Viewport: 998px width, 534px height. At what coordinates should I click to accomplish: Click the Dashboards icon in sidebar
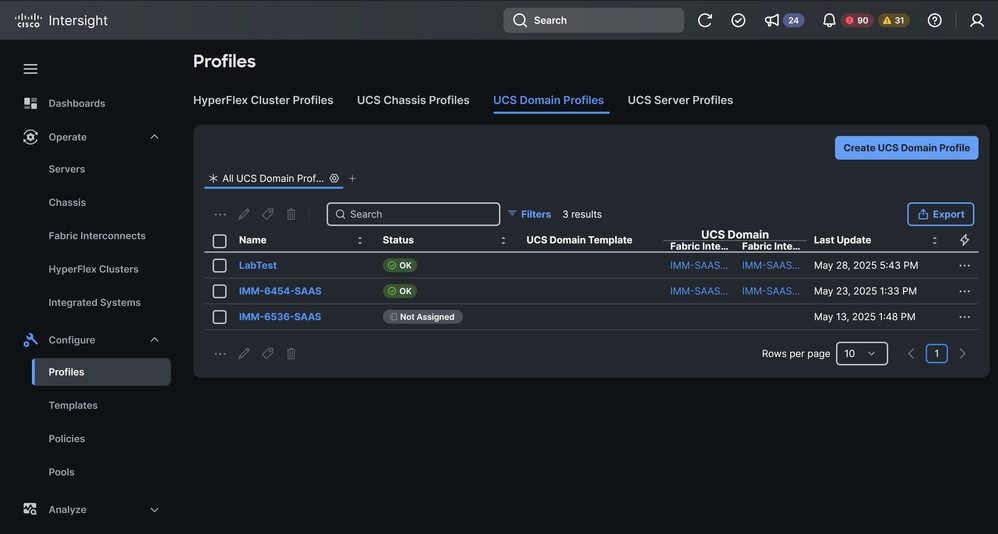pyautogui.click(x=30, y=103)
